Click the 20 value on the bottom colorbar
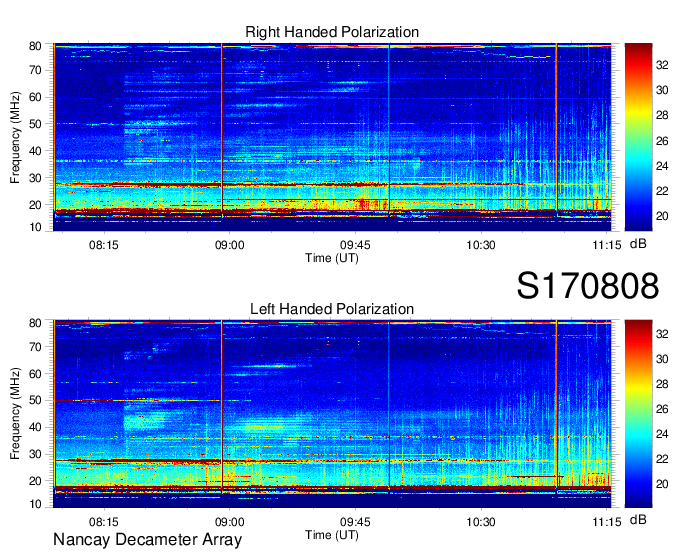This screenshot has width=680, height=552. pyautogui.click(x=662, y=484)
